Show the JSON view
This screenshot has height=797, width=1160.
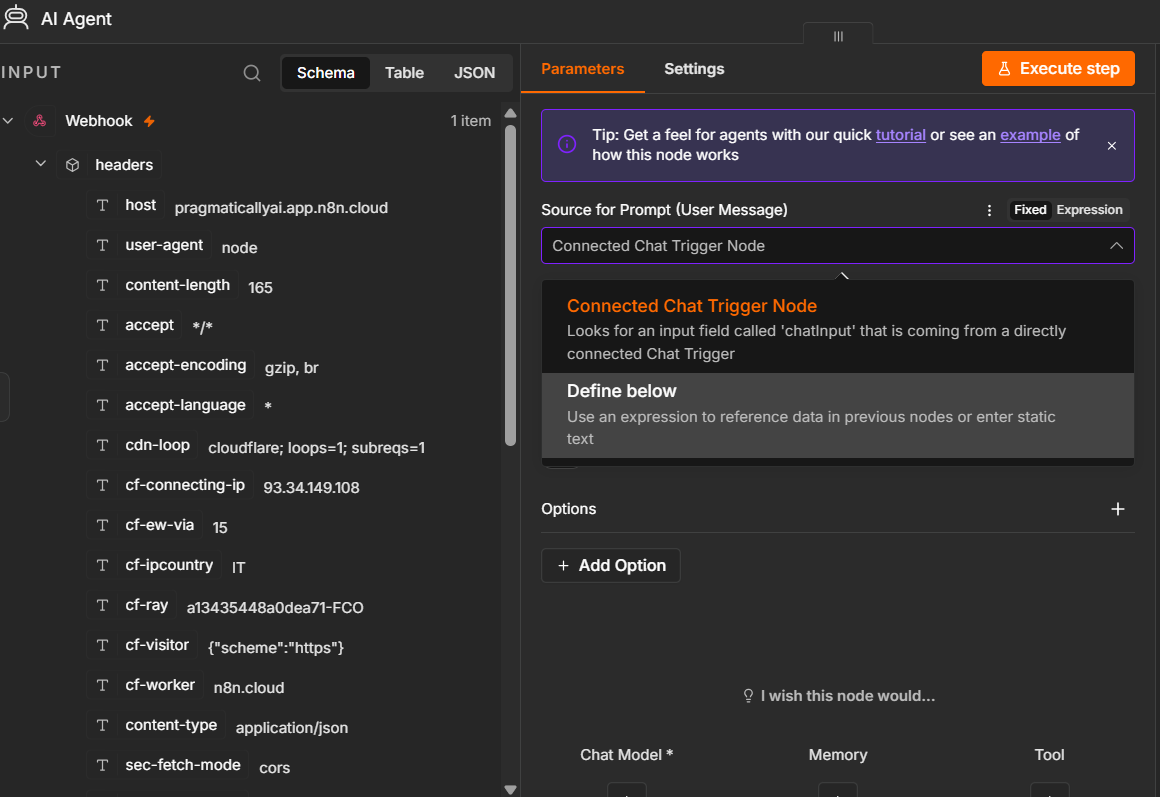(474, 73)
